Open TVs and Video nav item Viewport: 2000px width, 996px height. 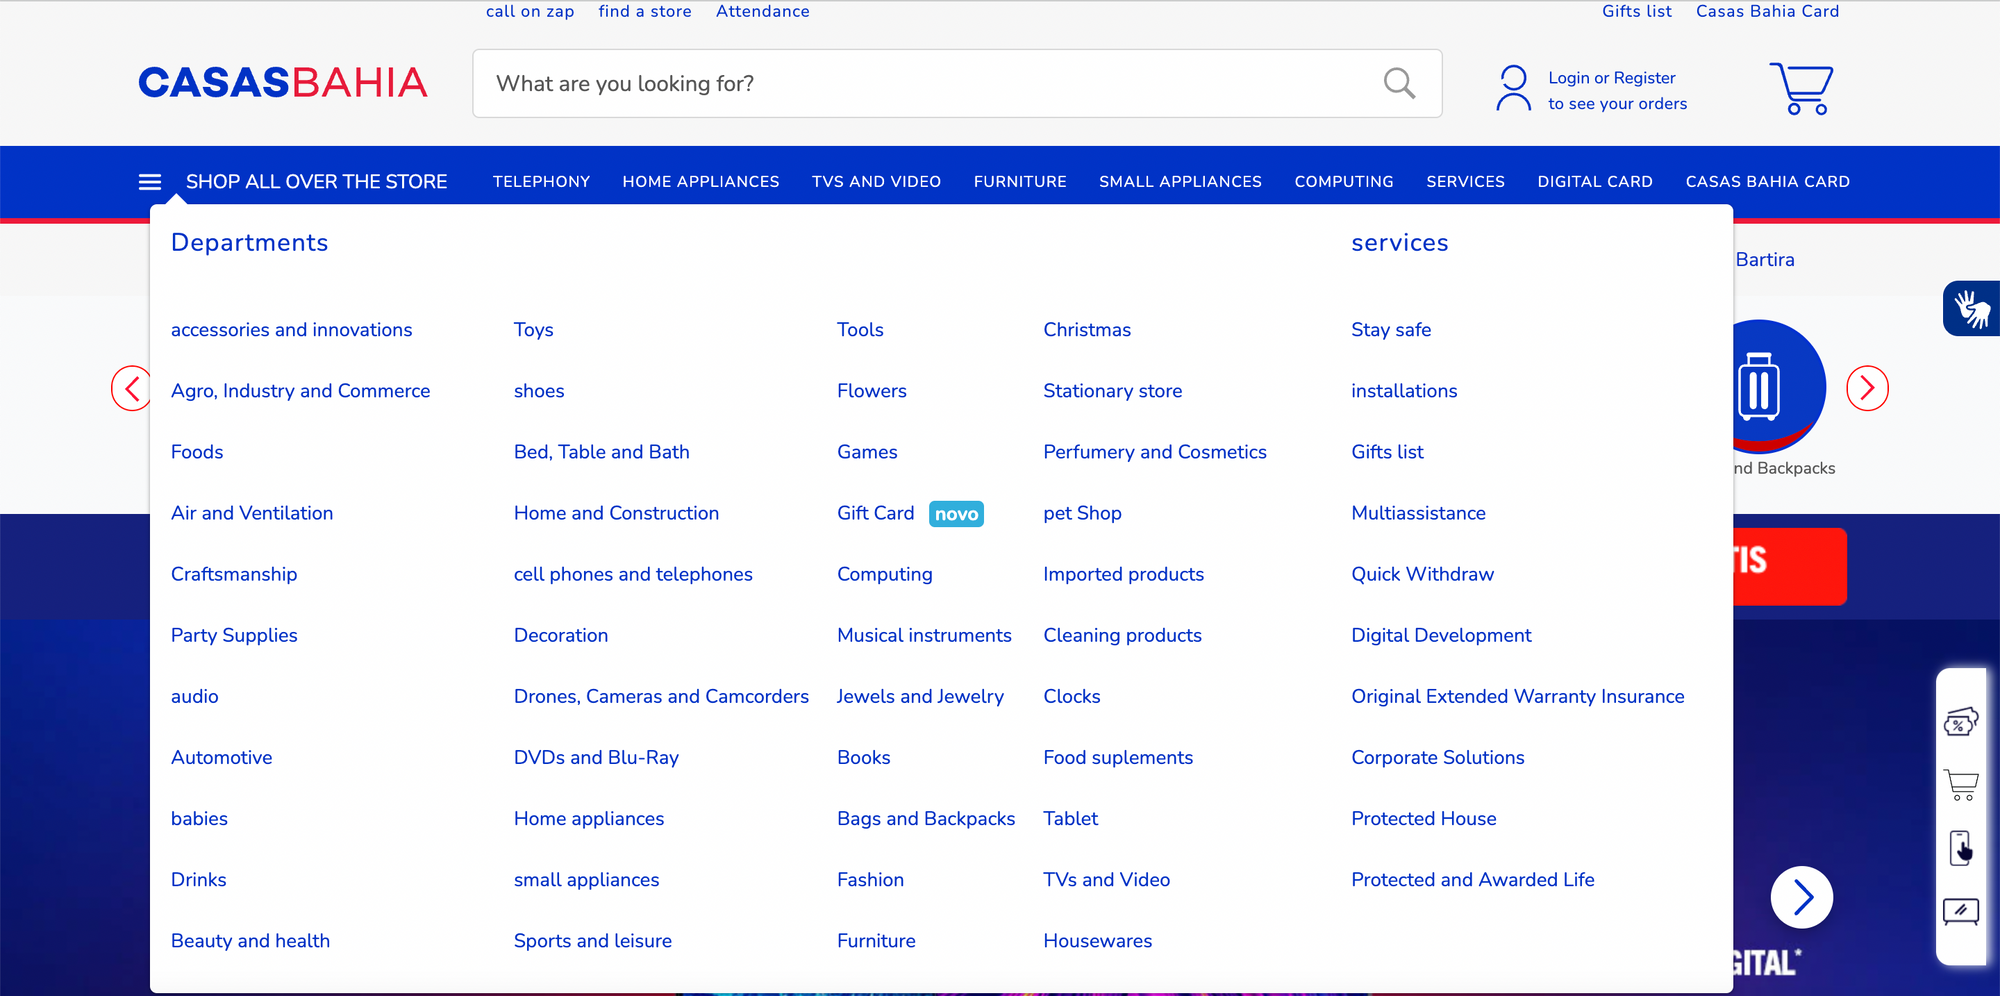pyautogui.click(x=876, y=182)
